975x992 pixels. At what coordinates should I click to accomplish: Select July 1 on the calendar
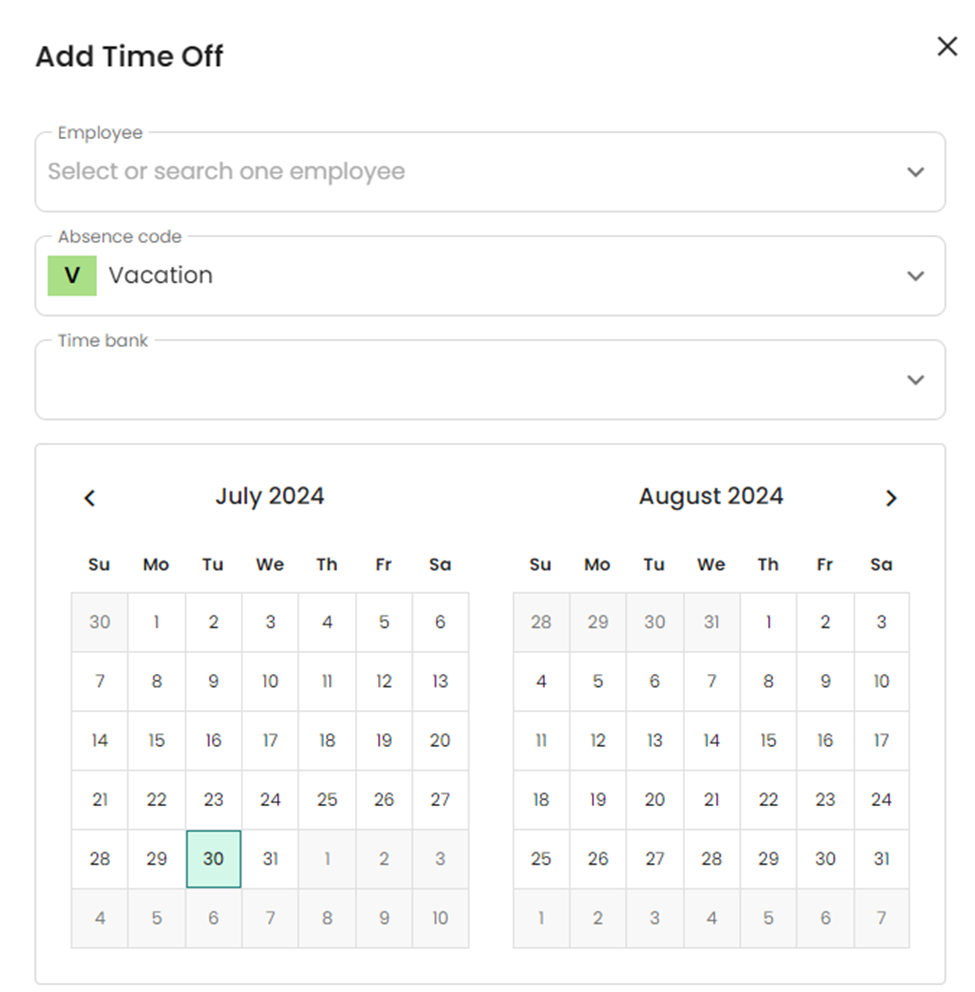(156, 622)
